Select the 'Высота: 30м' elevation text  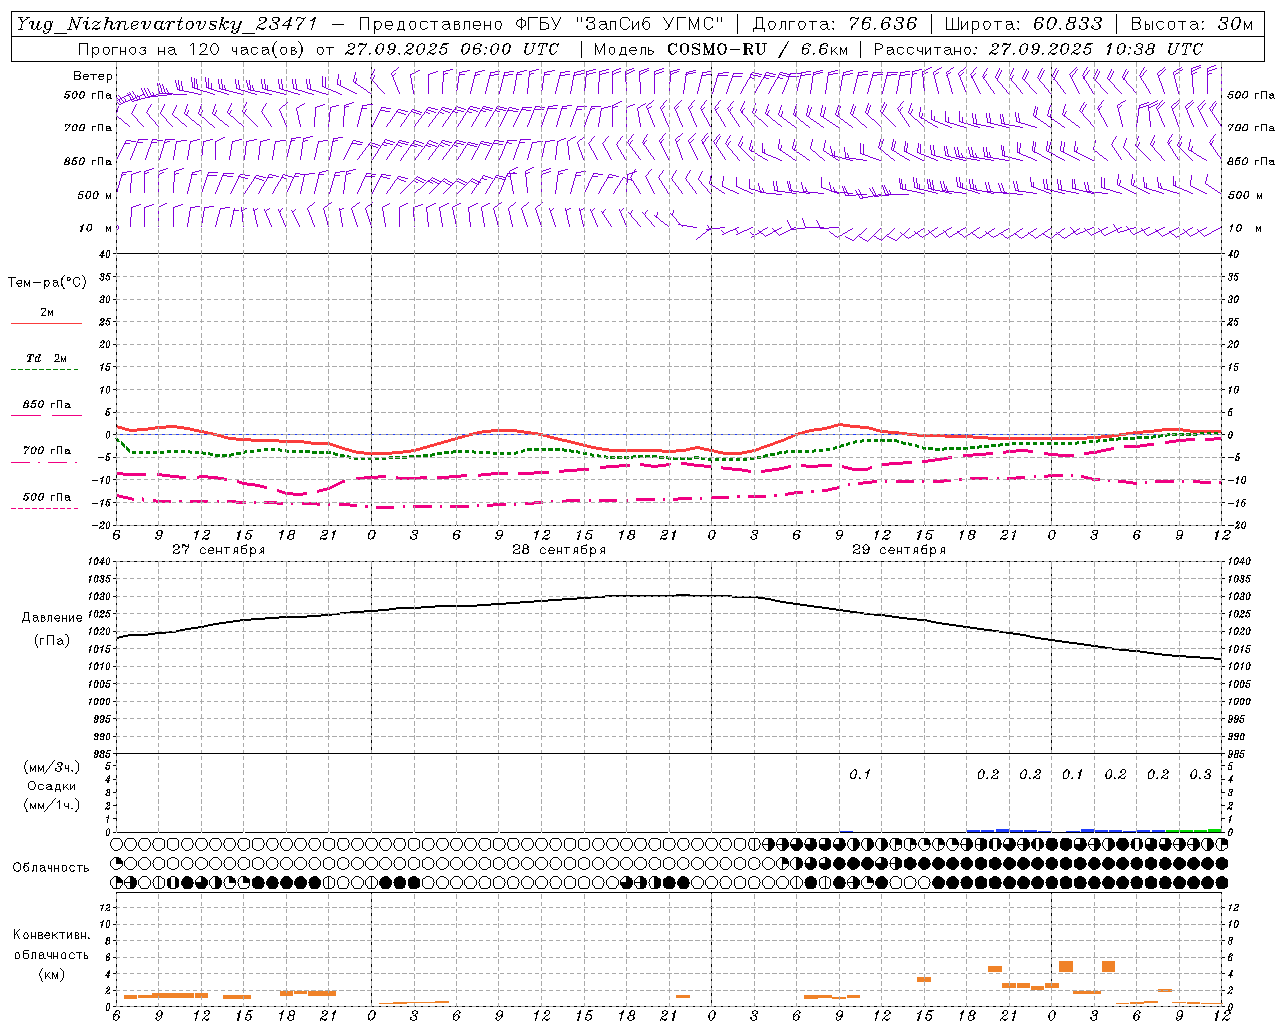(1192, 24)
